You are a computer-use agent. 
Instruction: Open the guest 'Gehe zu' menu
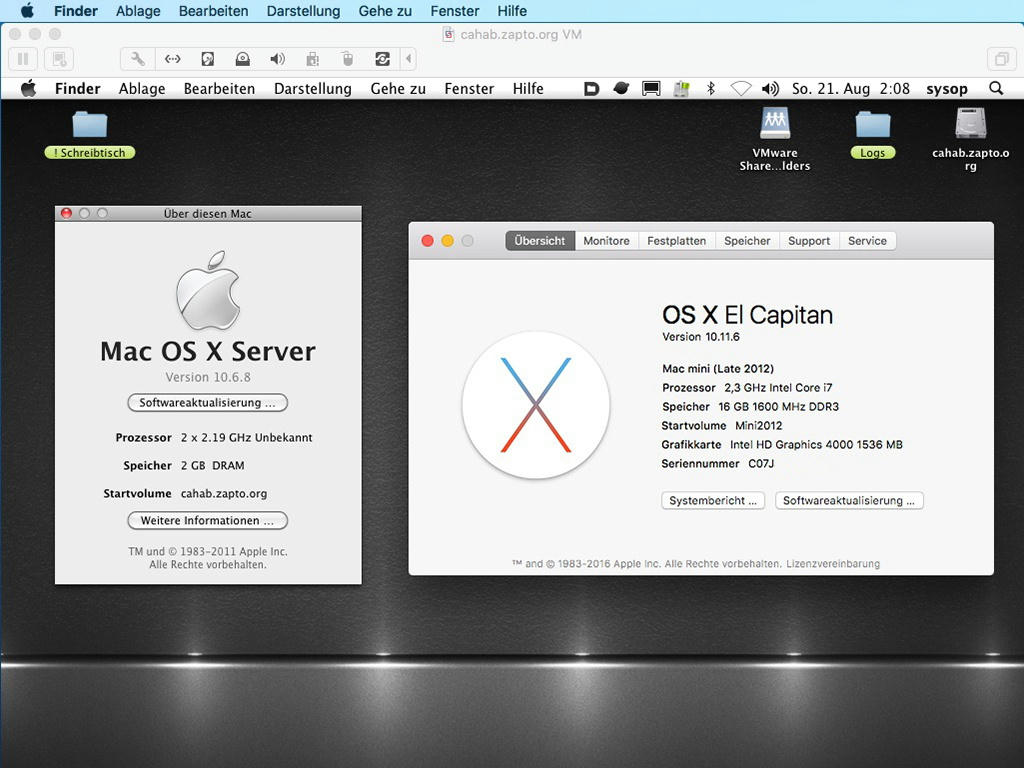398,89
